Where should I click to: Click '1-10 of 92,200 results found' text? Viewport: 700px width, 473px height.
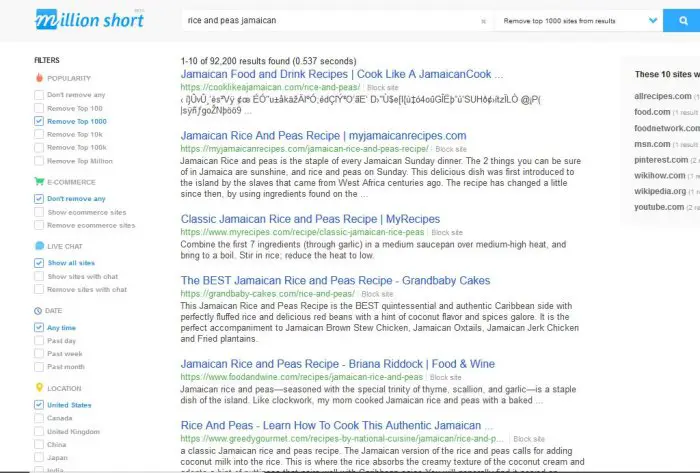coord(268,61)
